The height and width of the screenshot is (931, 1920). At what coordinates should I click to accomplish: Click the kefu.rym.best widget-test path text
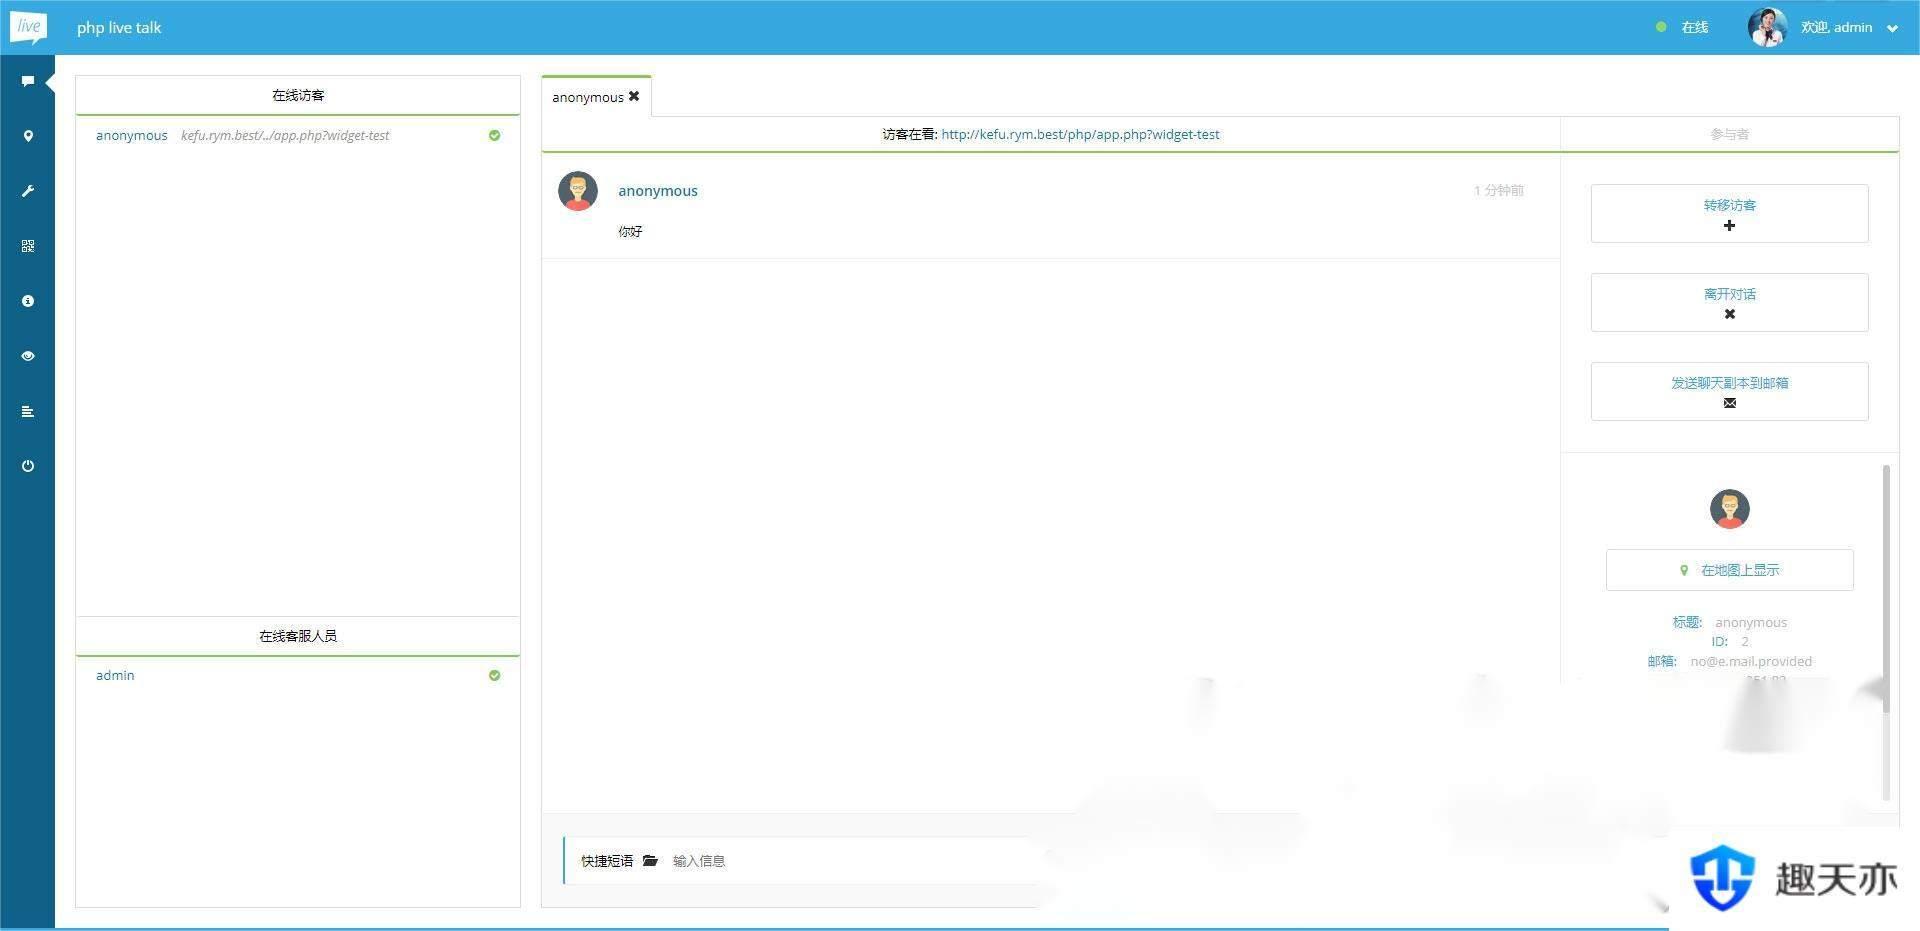[x=285, y=135]
